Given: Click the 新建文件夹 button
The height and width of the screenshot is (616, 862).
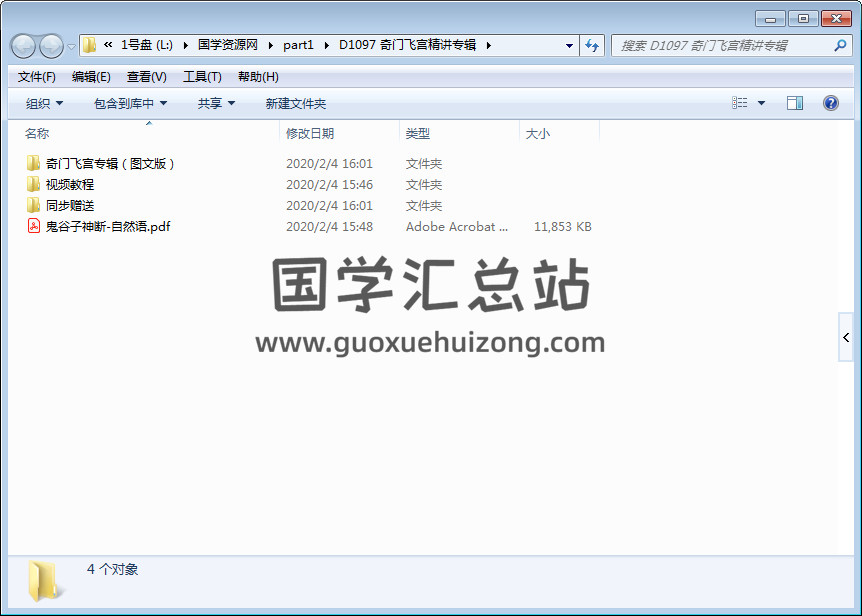Looking at the screenshot, I should click(x=295, y=104).
